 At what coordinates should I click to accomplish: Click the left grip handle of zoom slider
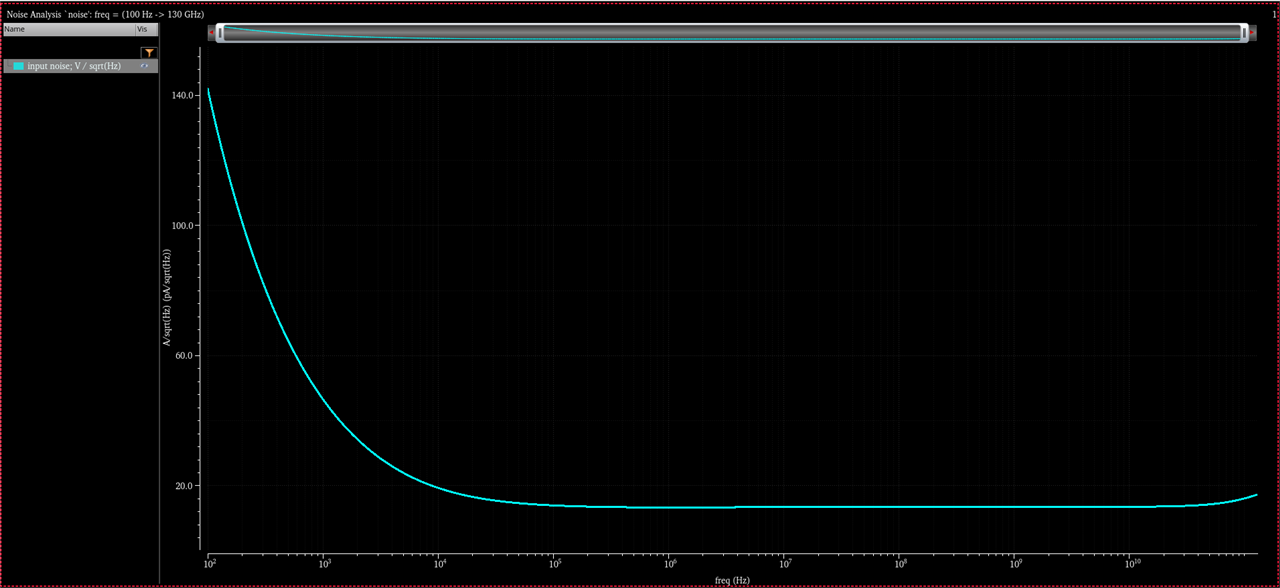[x=220, y=33]
